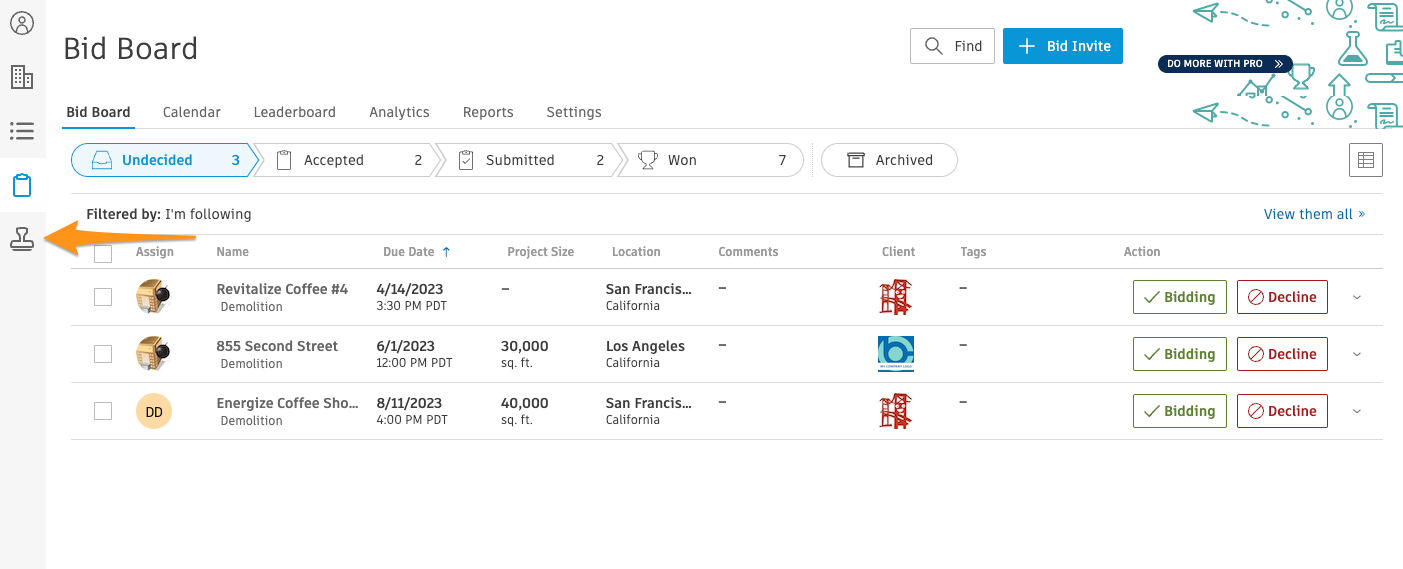Select the Revitalize Coffee #4 checkbox
Viewport: 1403px width, 569px height.
103,297
